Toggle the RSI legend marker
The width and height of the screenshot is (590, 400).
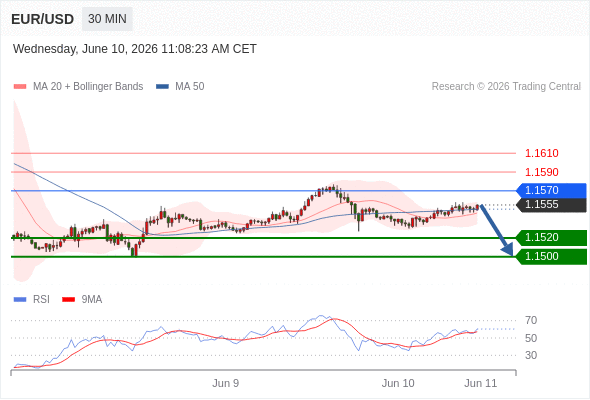(20, 300)
